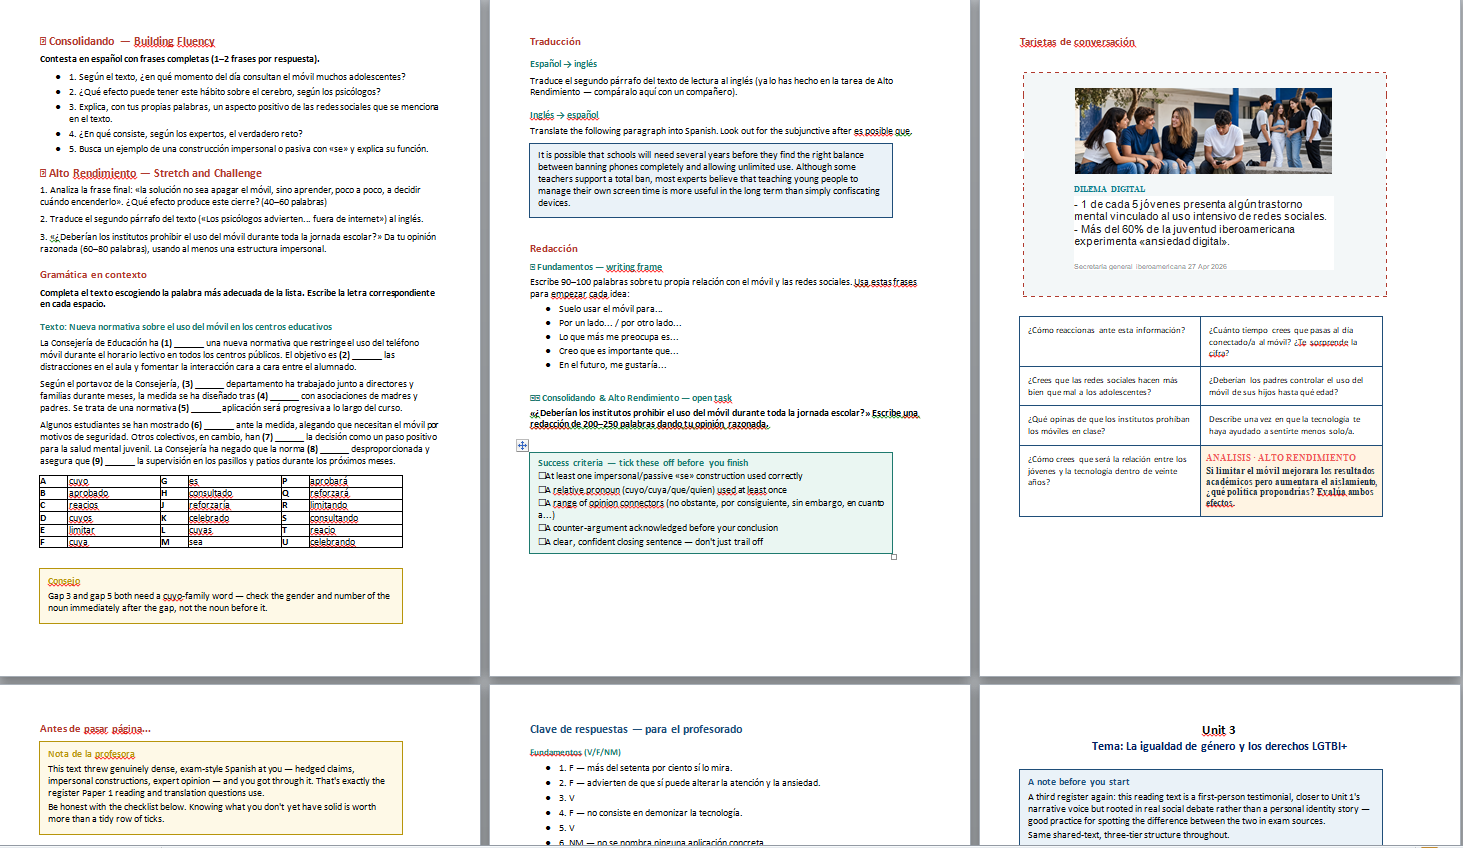Viewport: 1463px width, 848px height.
Task: Click the word "reforzaría" in table row J
Action: coord(210,505)
